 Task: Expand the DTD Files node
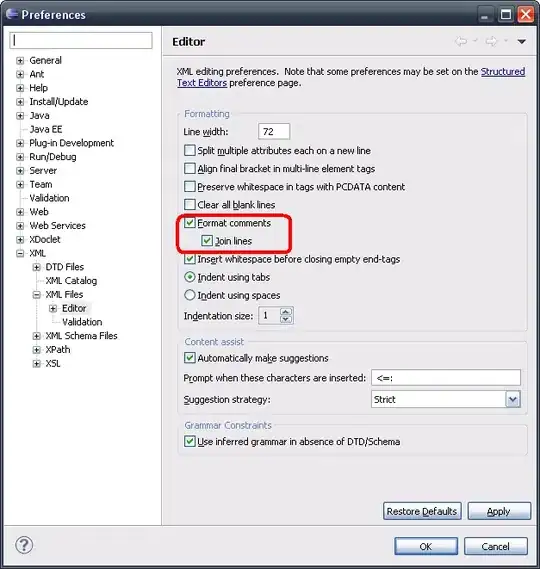36,267
